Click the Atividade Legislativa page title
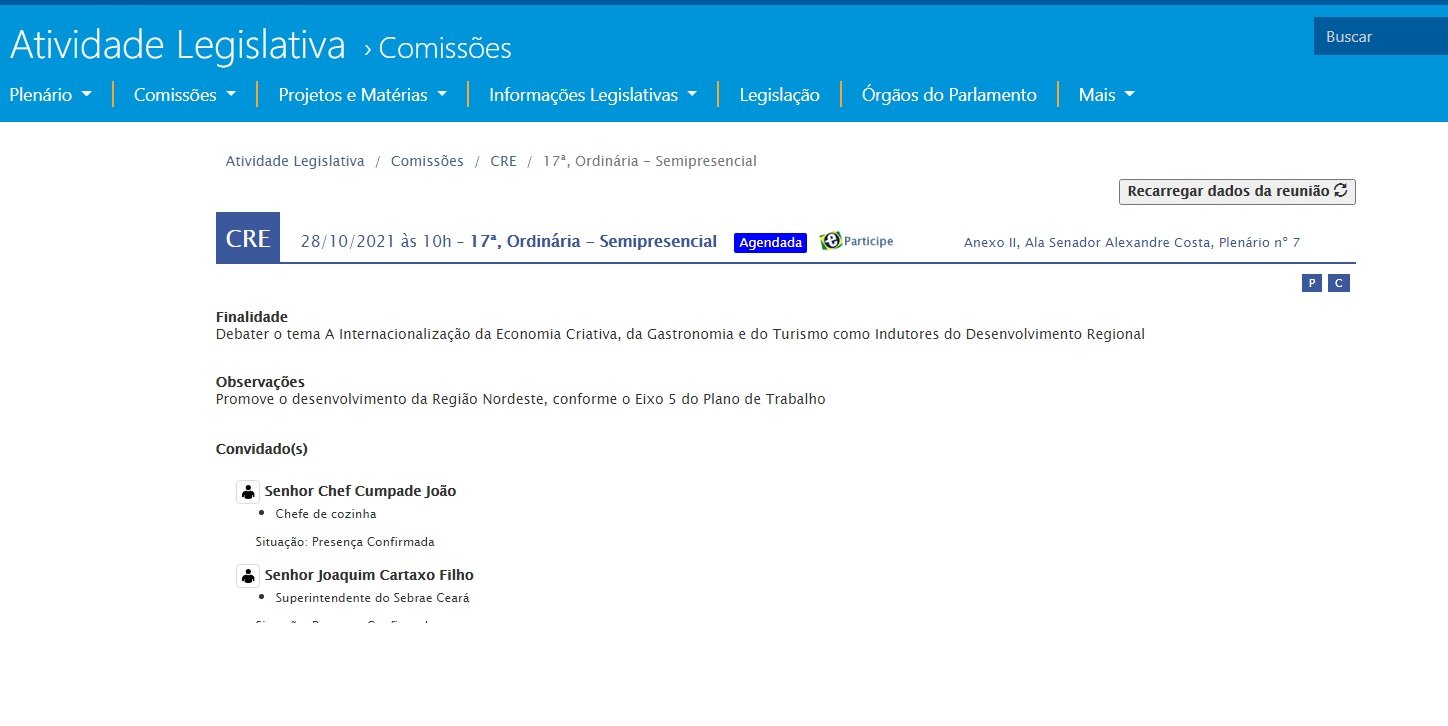Image resolution: width=1448 pixels, height=726 pixels. coord(178,45)
